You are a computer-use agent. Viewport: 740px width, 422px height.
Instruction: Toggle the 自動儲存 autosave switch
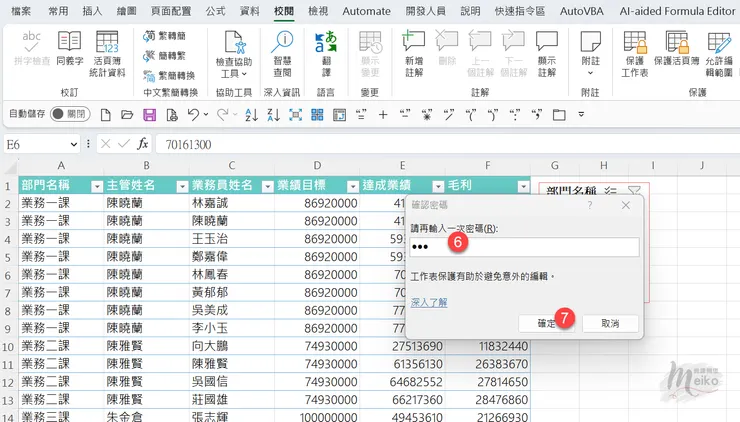76,114
